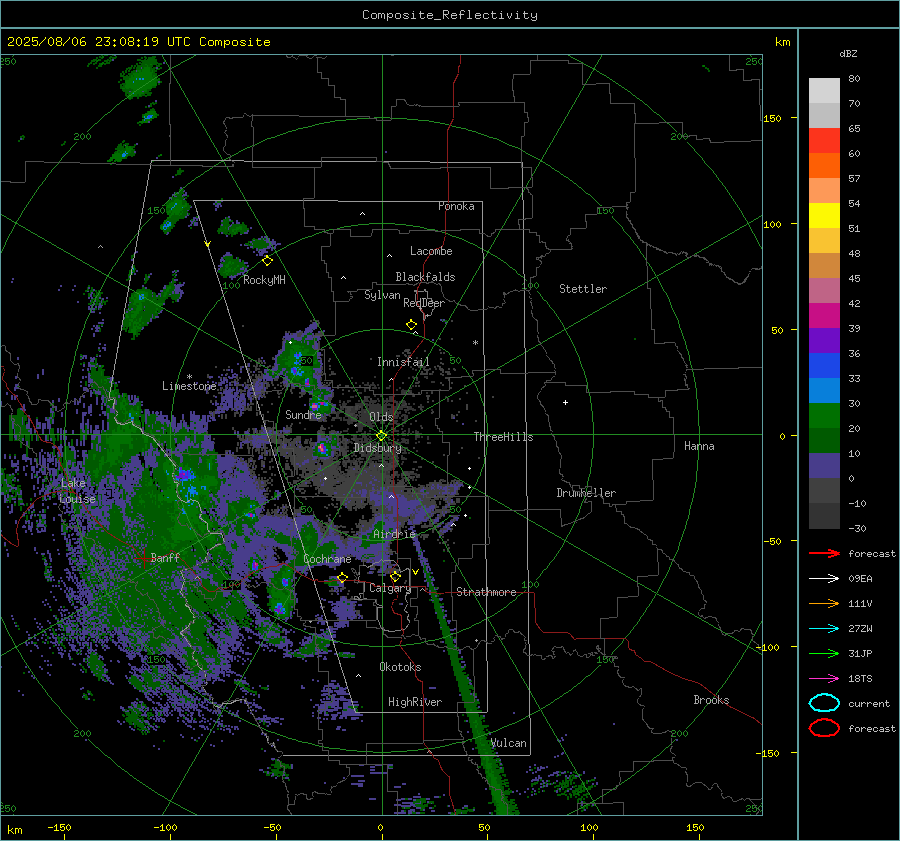Pick the red 65 dBZ color band

824,140
